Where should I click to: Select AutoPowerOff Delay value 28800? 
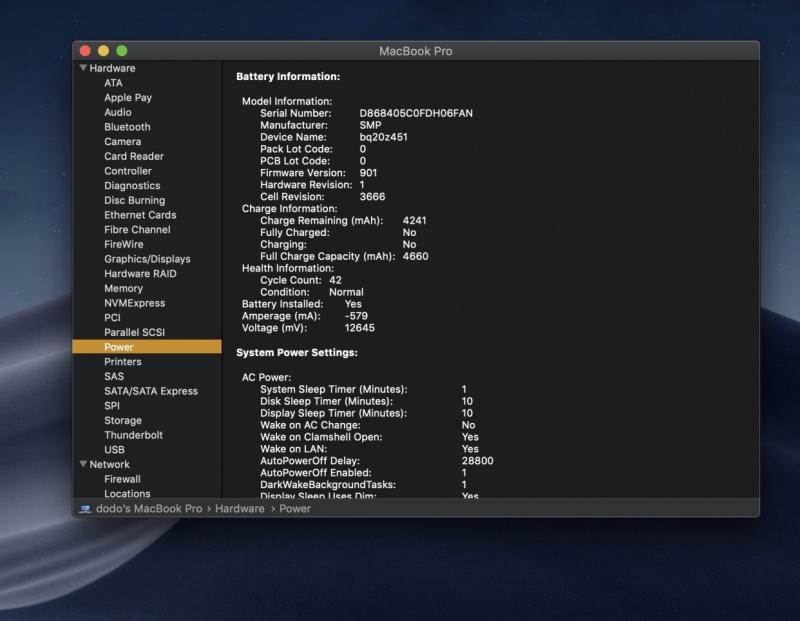click(x=477, y=461)
